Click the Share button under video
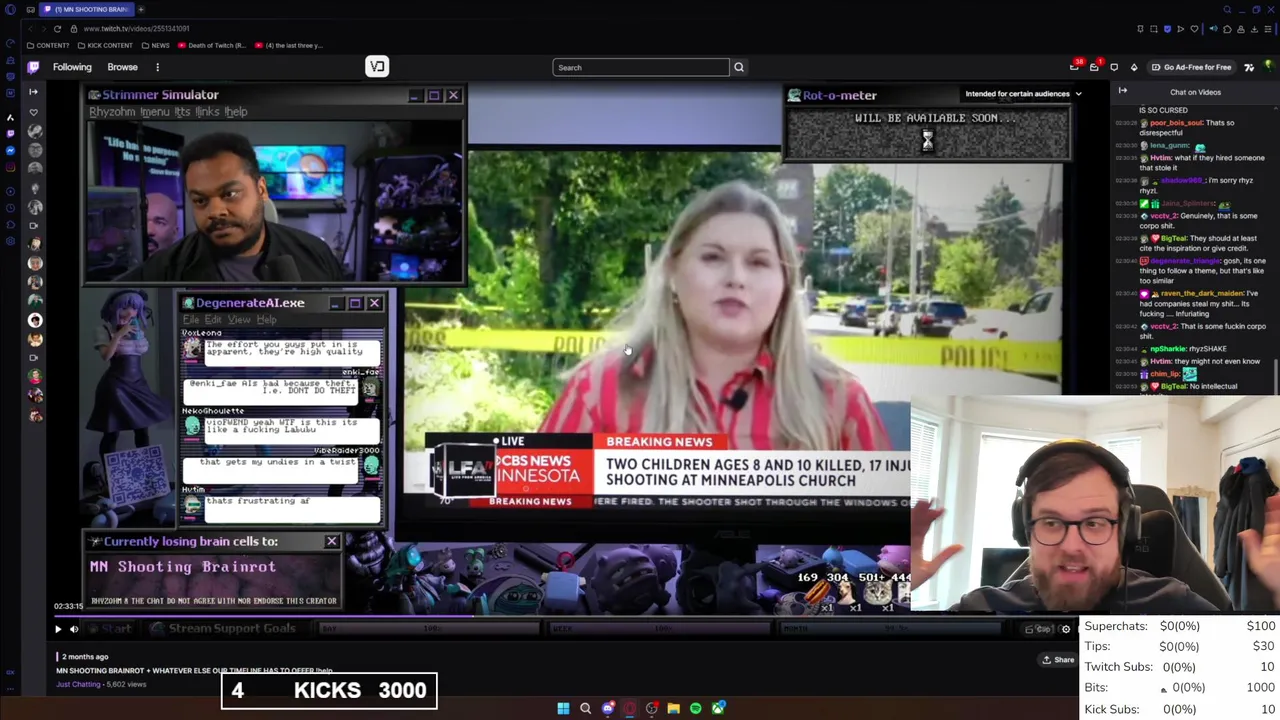Image resolution: width=1280 pixels, height=720 pixels. coord(1058,660)
